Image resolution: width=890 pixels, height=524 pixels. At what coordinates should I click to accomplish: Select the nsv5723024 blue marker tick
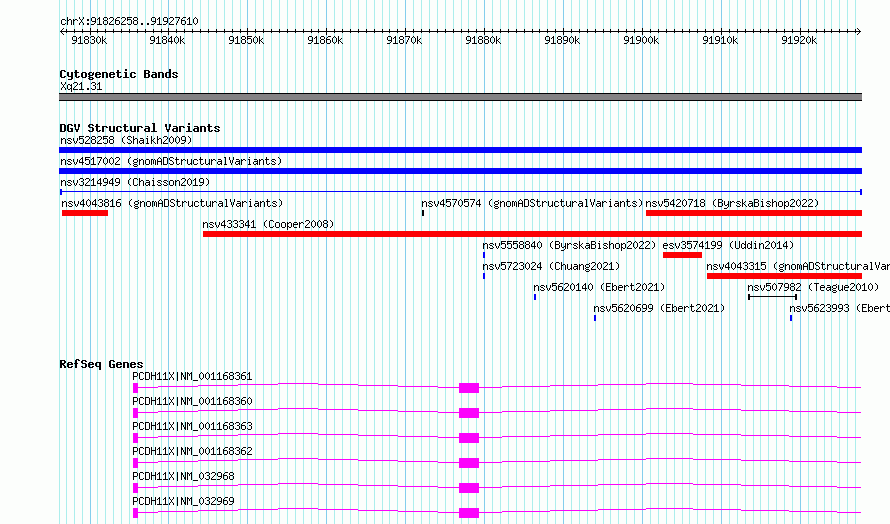tap(484, 276)
